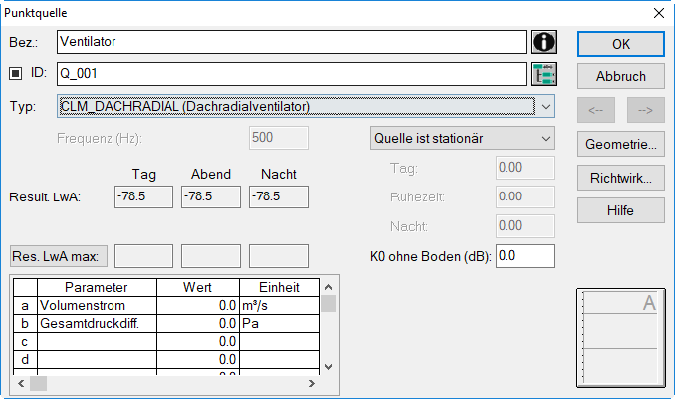The image size is (675, 399).
Task: Click the Pa unit cell
Action: (x=279, y=323)
